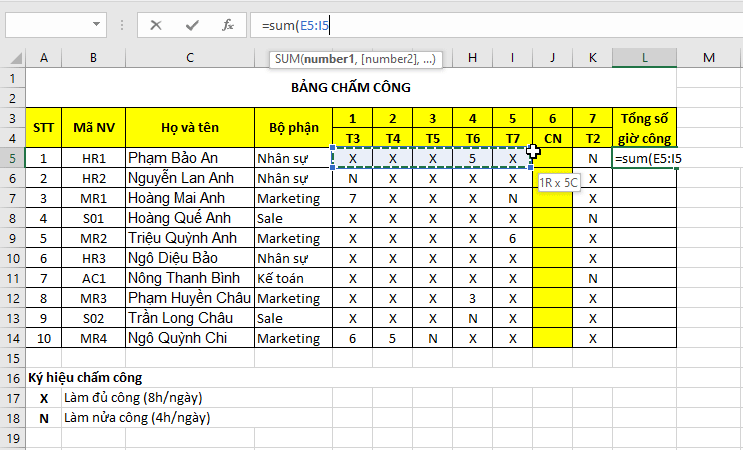Click the Họ và tên header cell

[x=190, y=127]
